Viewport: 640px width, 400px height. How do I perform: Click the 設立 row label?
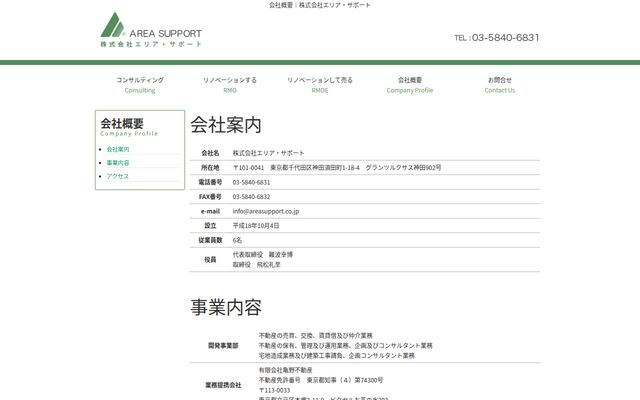[x=210, y=226]
